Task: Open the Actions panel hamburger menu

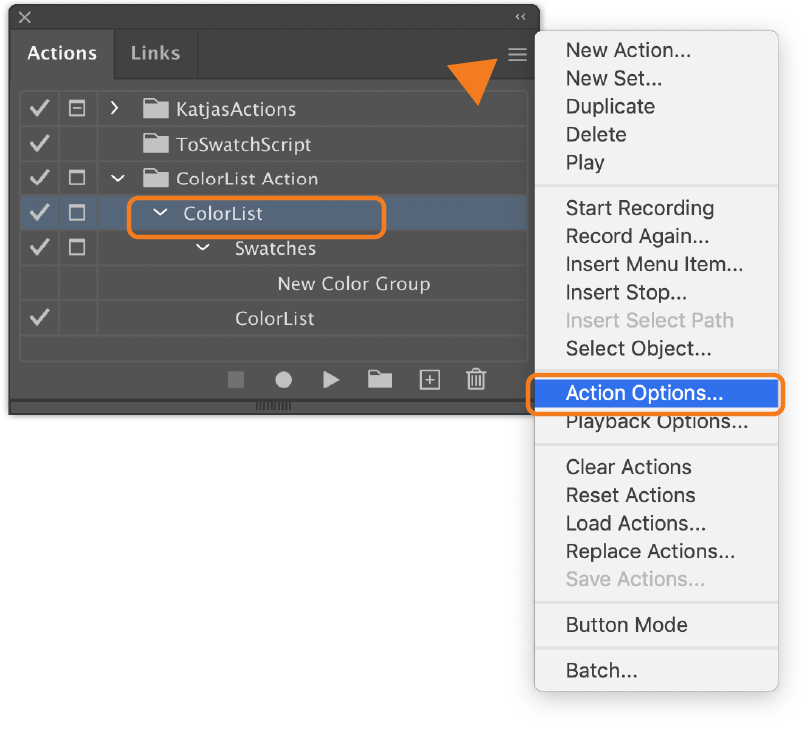Action: pyautogui.click(x=517, y=54)
